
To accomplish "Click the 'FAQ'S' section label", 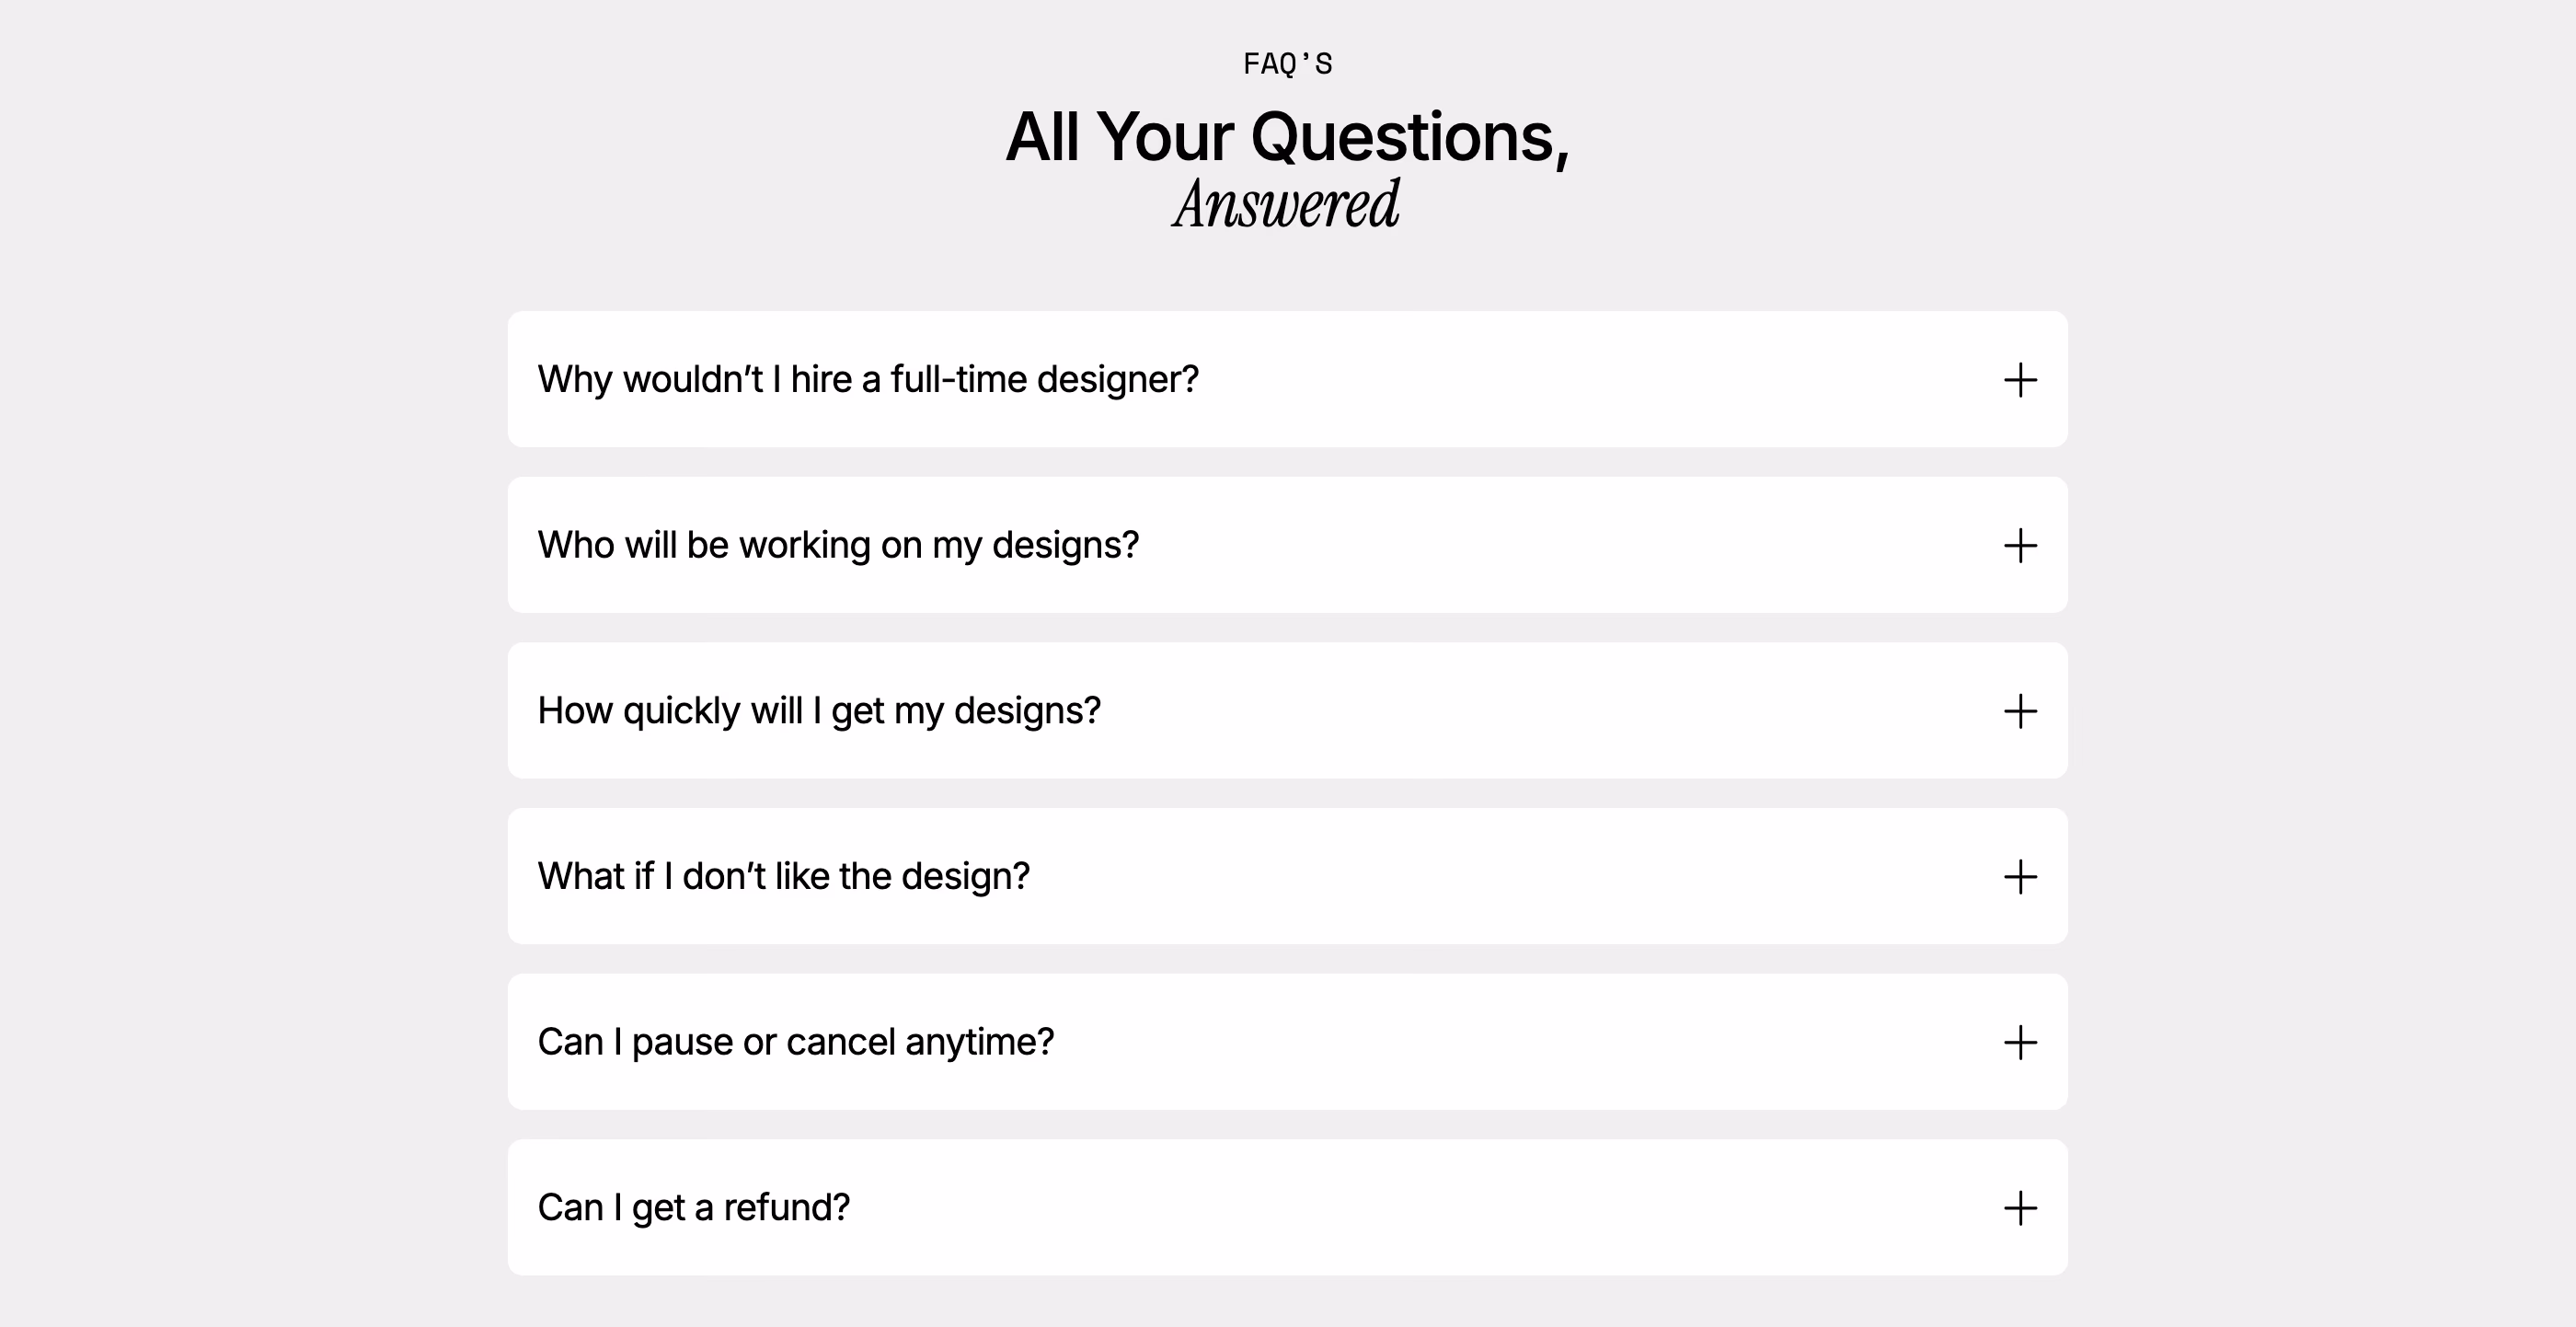I will click(1288, 64).
